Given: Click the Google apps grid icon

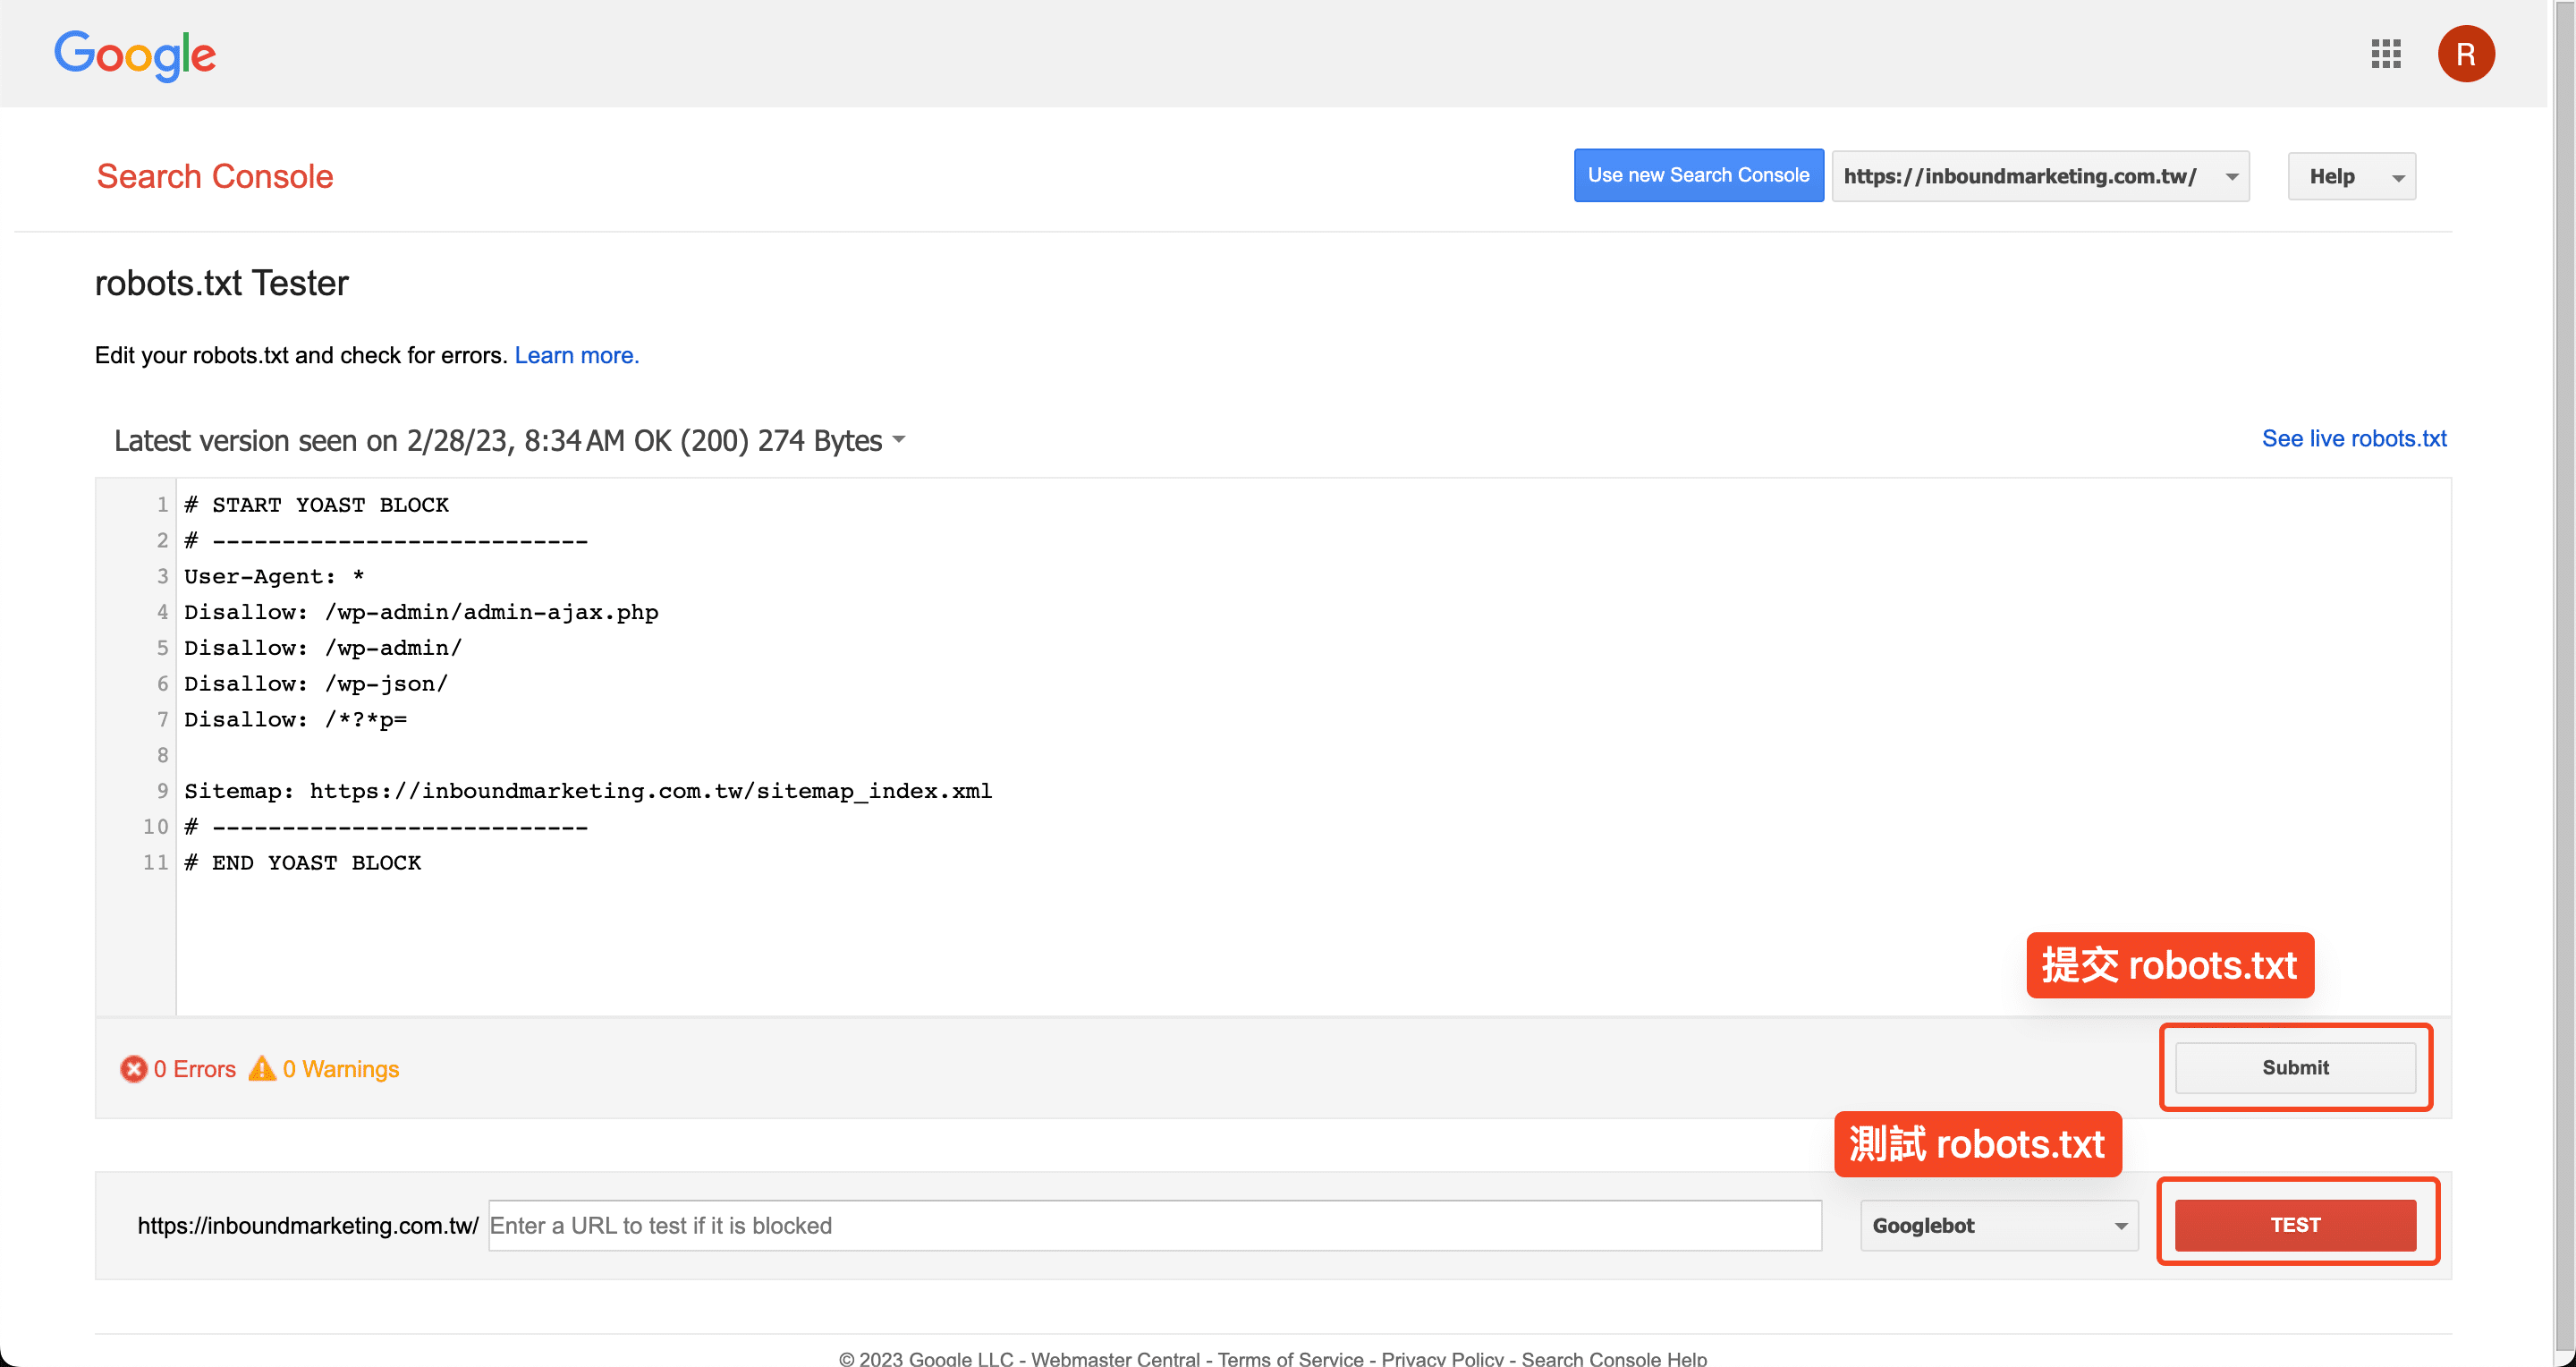Looking at the screenshot, I should tap(2386, 53).
